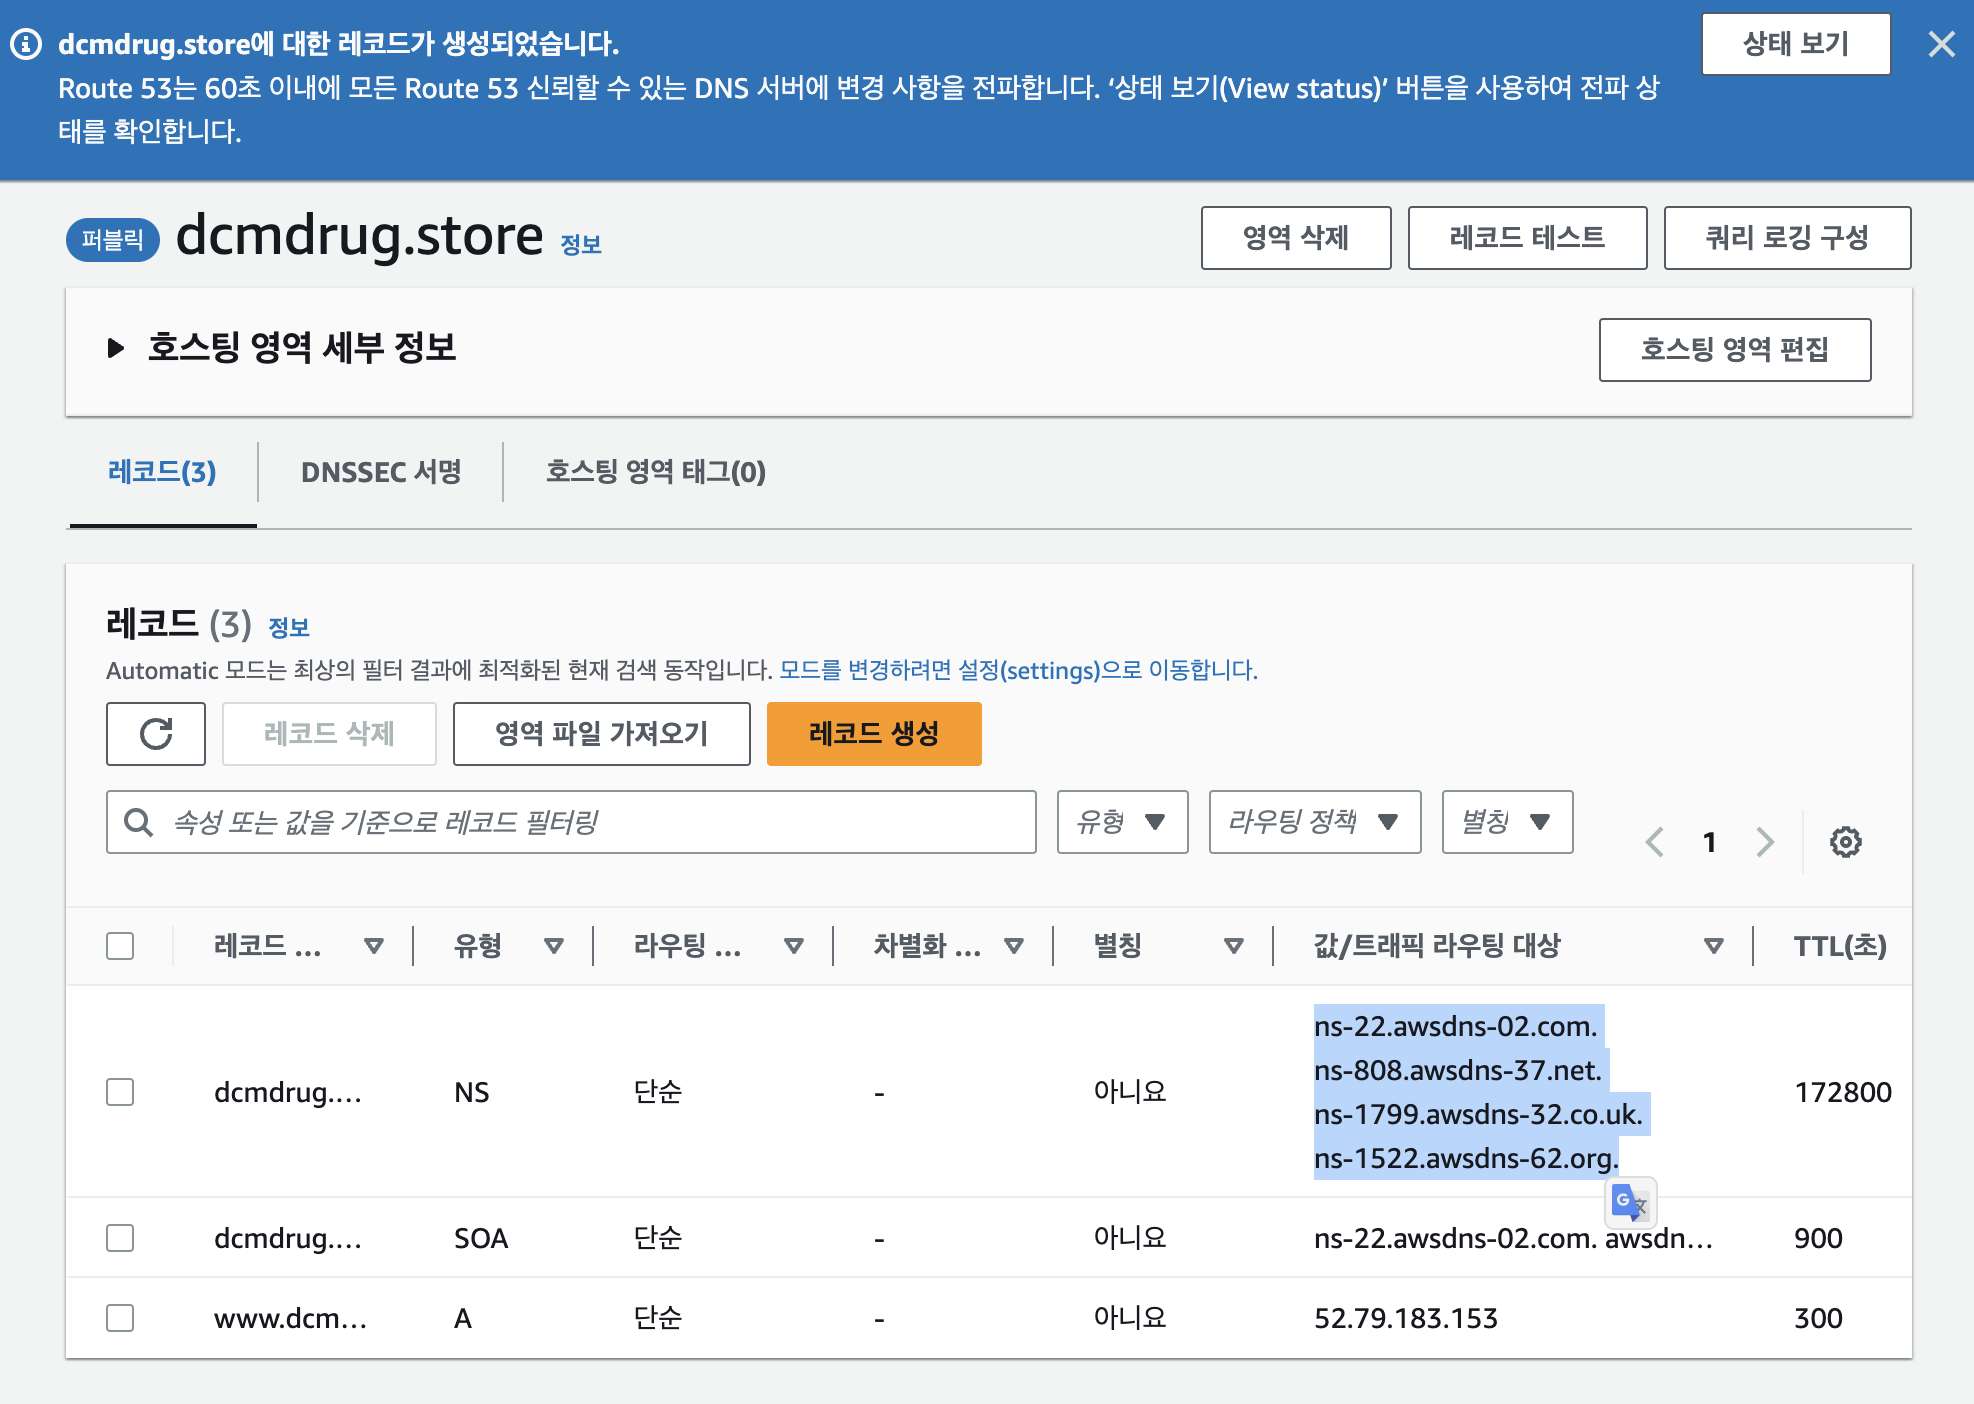Viewport: 1974px width, 1404px height.
Task: Open the table settings gear icon
Action: click(1845, 842)
